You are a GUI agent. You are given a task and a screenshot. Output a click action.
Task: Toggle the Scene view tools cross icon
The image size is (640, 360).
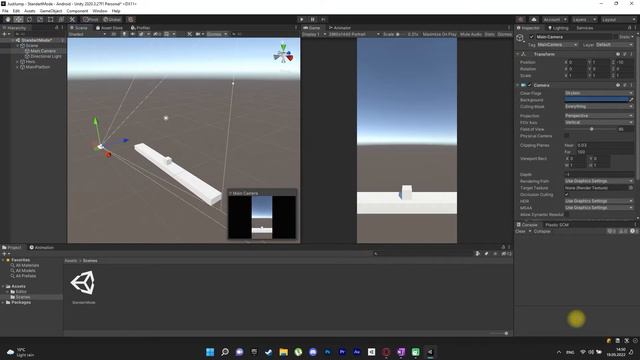click(189, 34)
